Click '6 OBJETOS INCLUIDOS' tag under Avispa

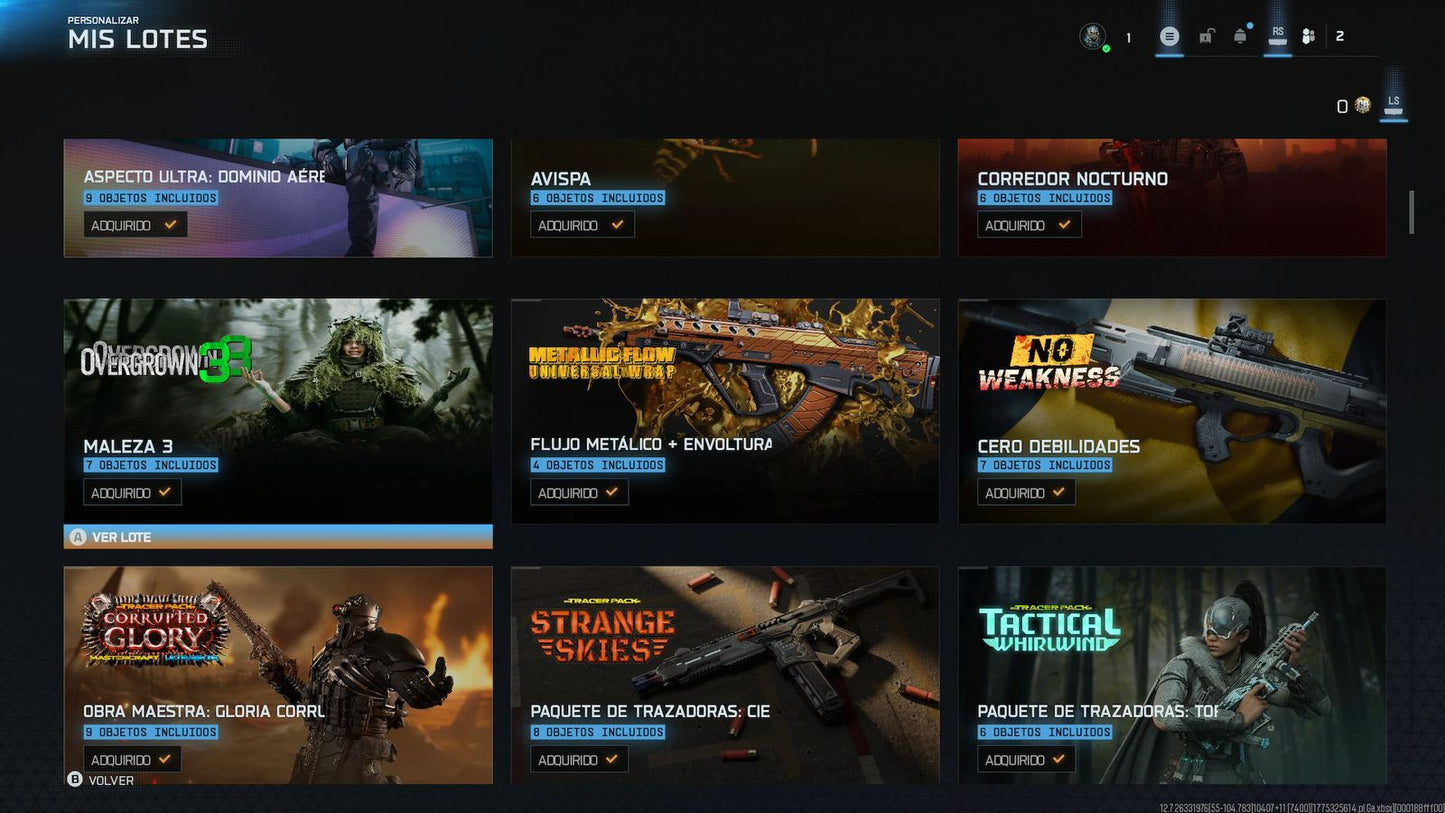click(x=598, y=198)
